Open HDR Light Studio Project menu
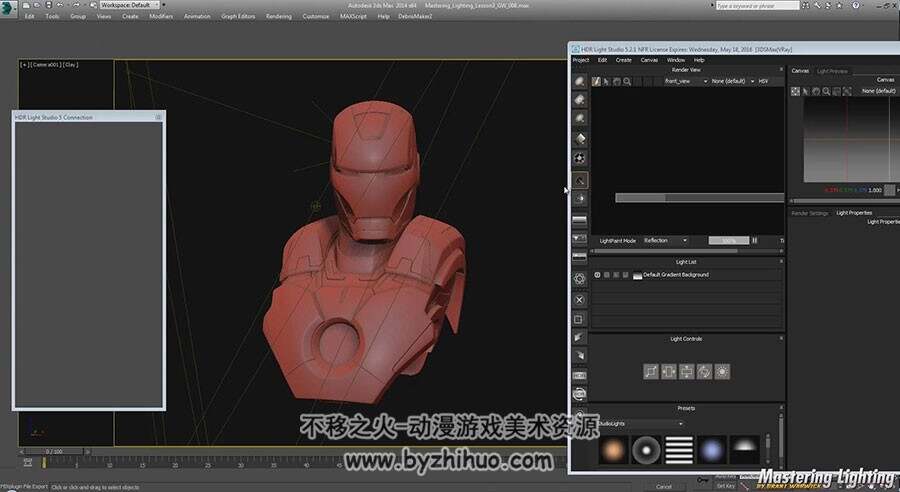 click(x=581, y=60)
